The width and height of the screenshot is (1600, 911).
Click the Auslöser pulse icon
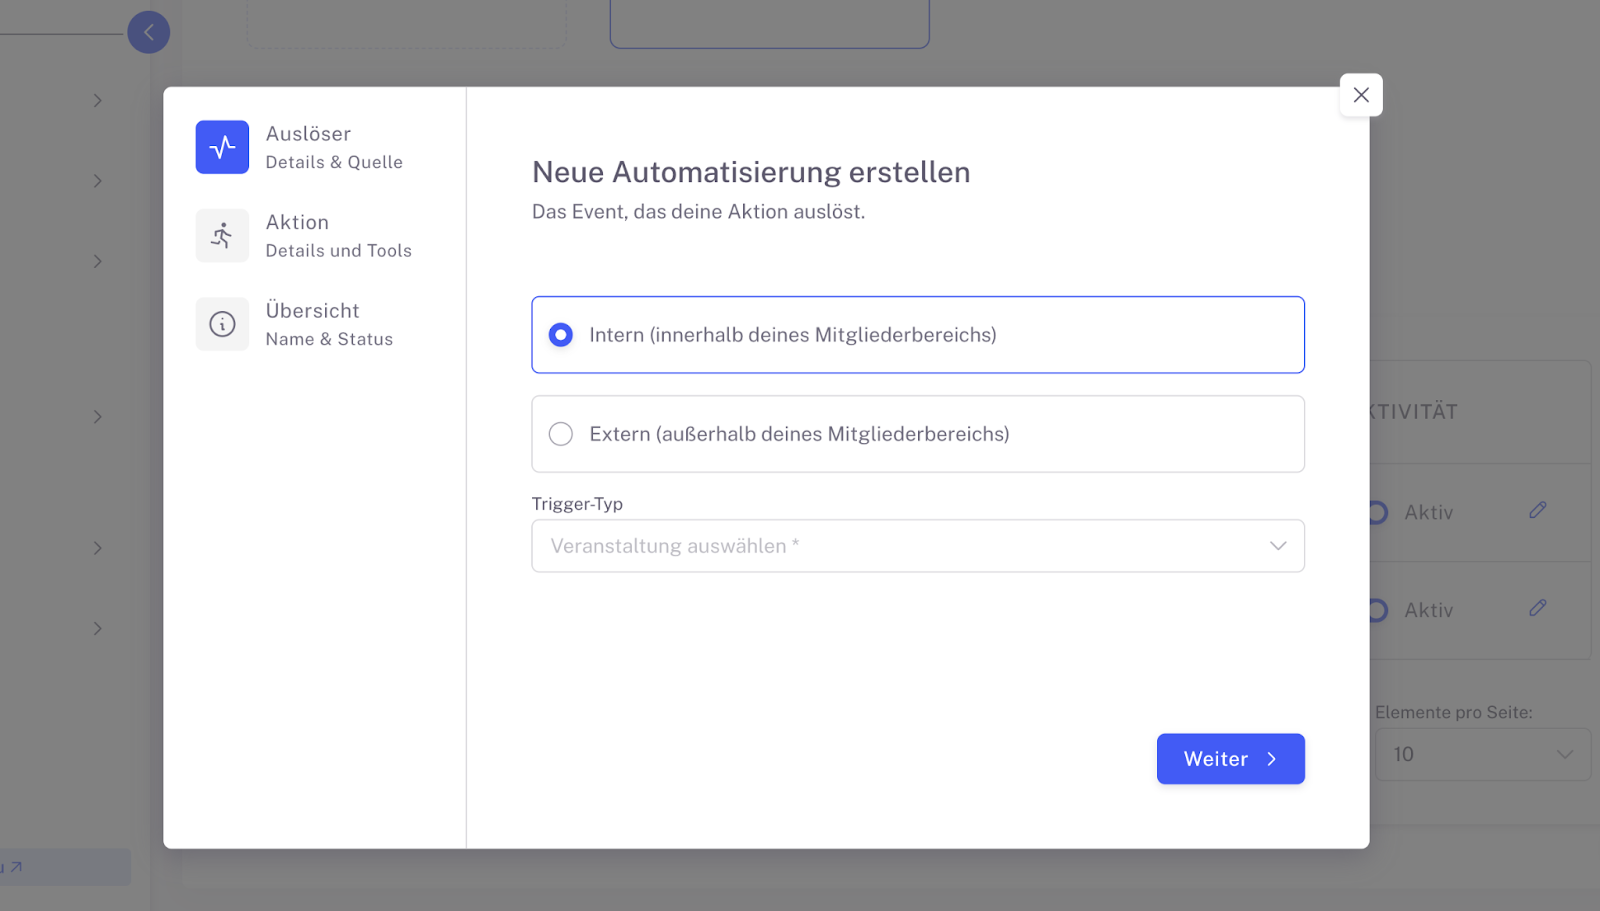pos(222,147)
